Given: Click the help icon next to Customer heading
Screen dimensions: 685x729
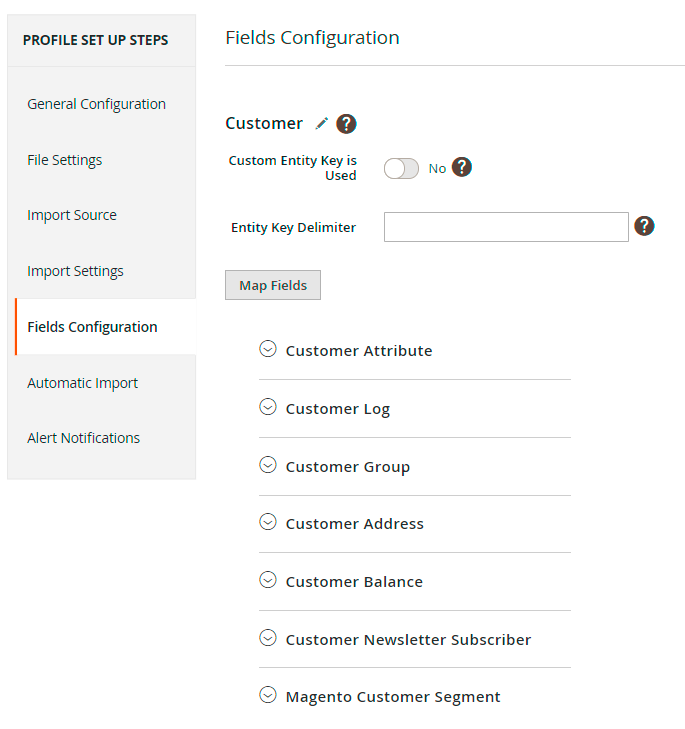Looking at the screenshot, I should point(346,124).
